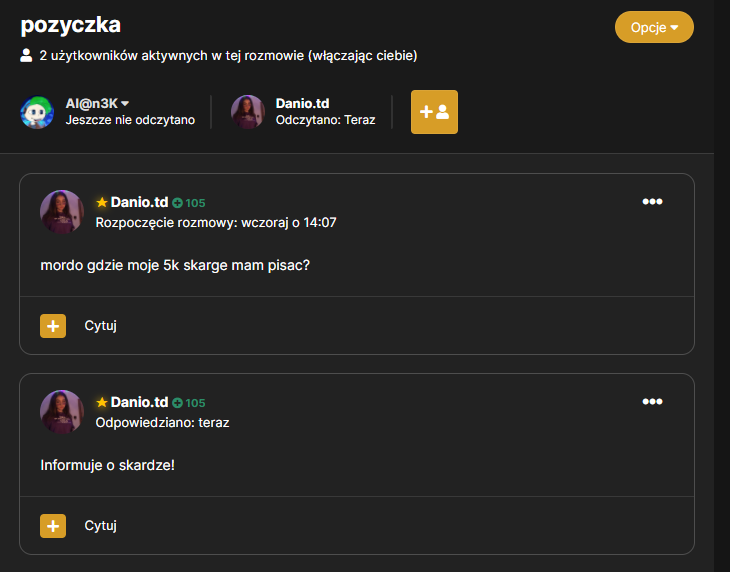Click reputation 105 badge in second message
The height and width of the screenshot is (572, 730).
[x=189, y=403]
